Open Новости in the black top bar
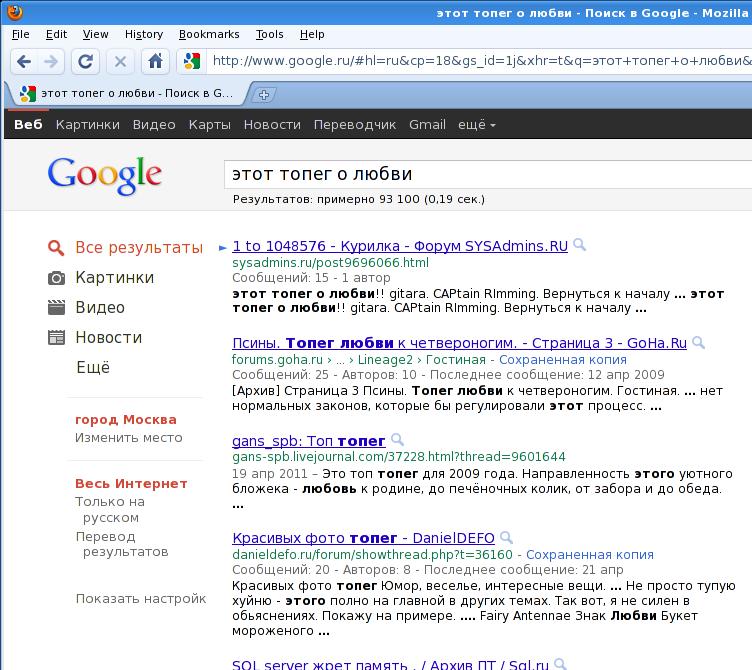This screenshot has width=752, height=670. tap(272, 125)
